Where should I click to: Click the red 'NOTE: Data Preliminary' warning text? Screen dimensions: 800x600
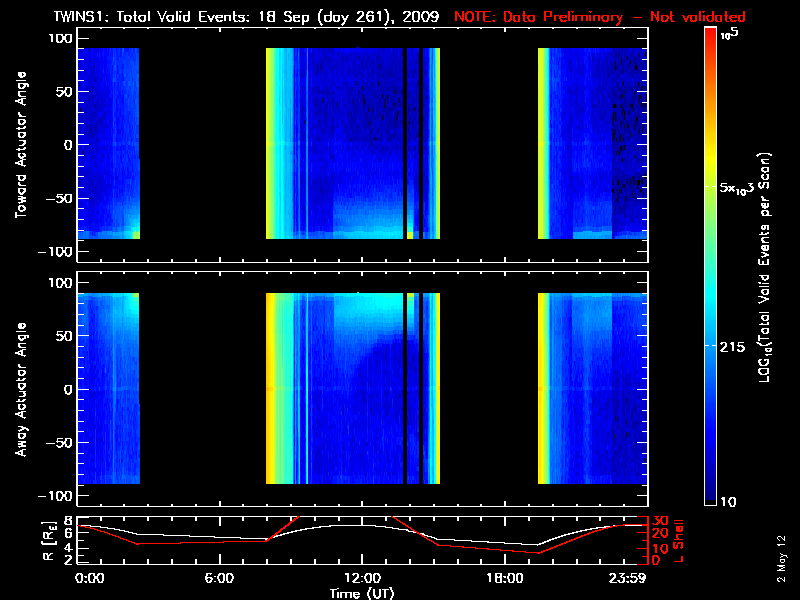(x=538, y=17)
